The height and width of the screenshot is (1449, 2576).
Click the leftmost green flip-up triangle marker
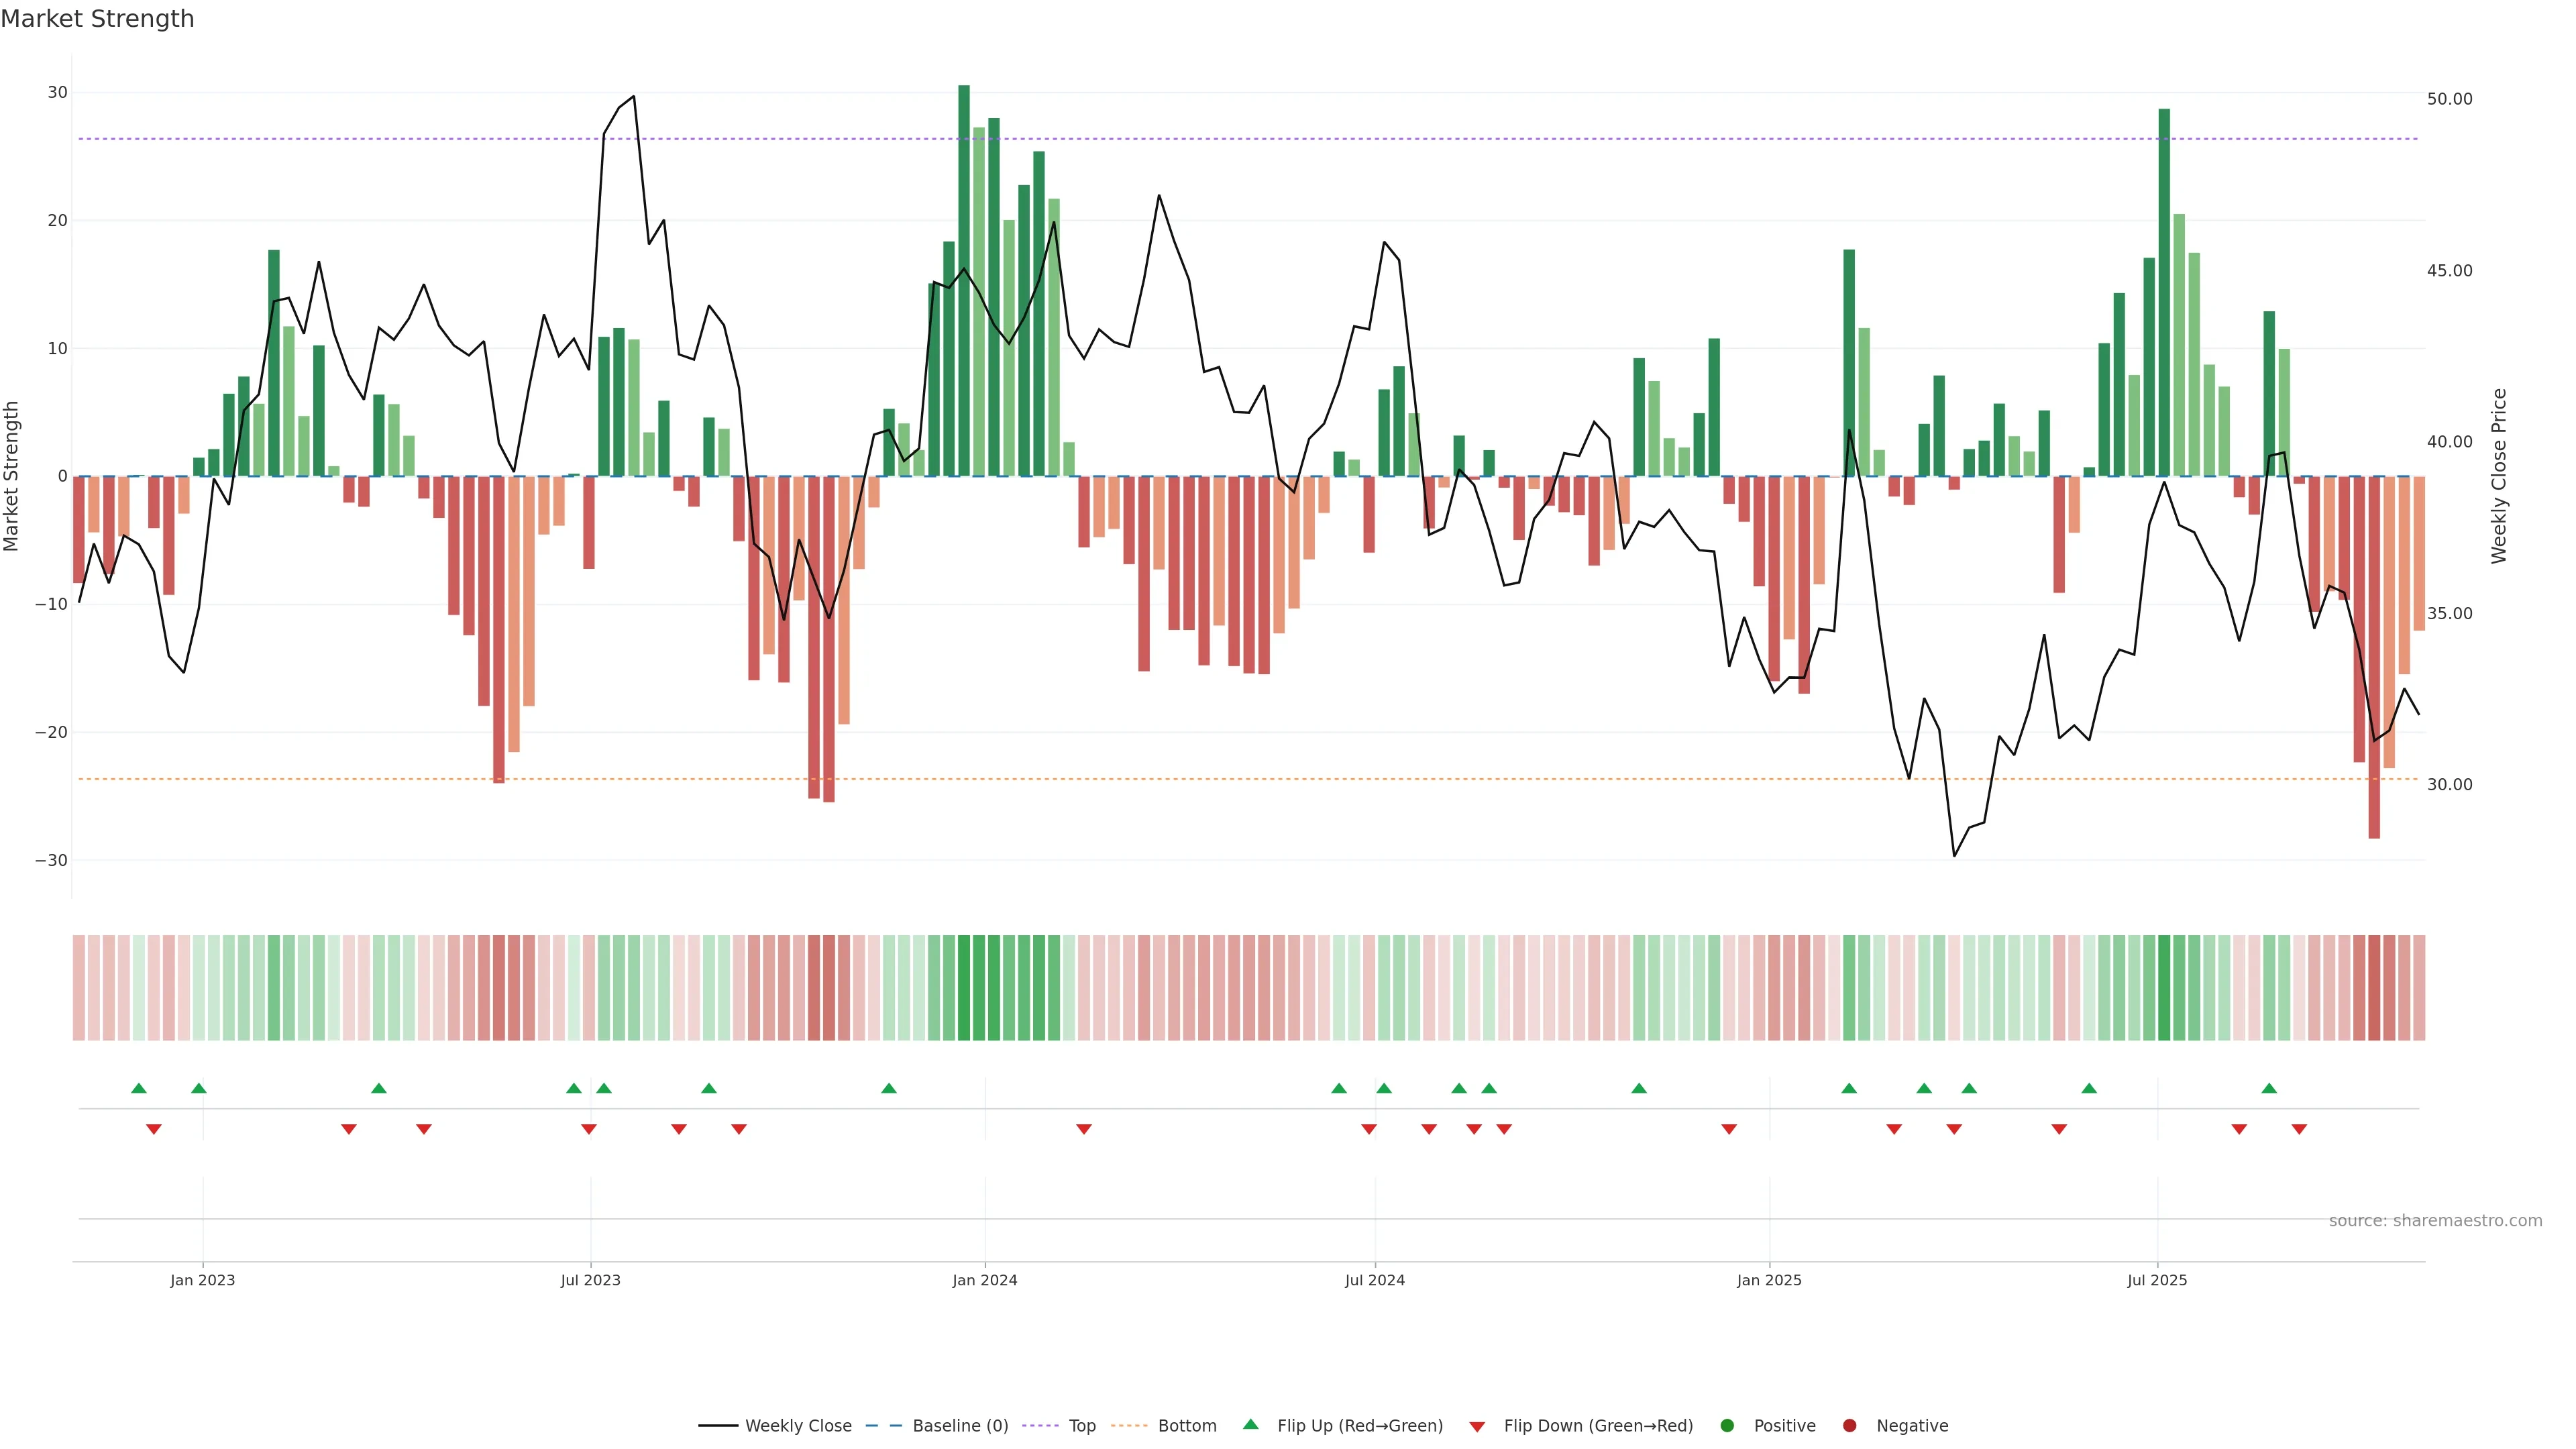(x=139, y=1088)
